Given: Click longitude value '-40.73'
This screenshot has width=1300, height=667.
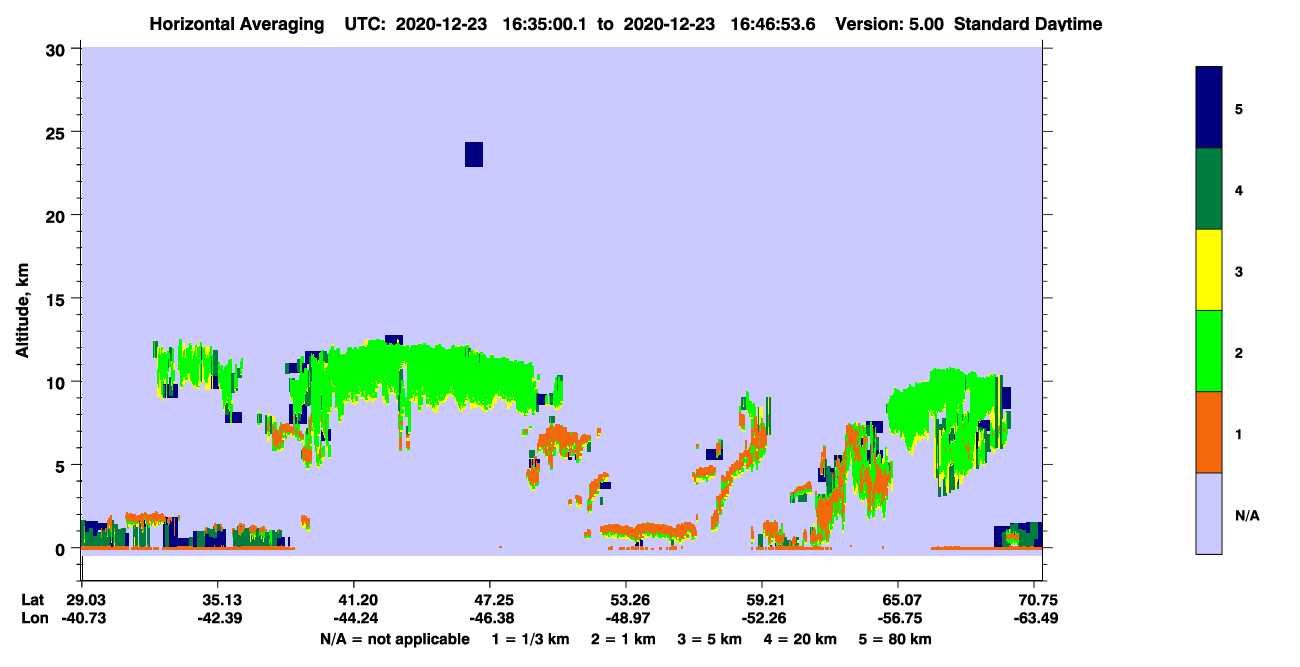Looking at the screenshot, I should click(x=84, y=617).
